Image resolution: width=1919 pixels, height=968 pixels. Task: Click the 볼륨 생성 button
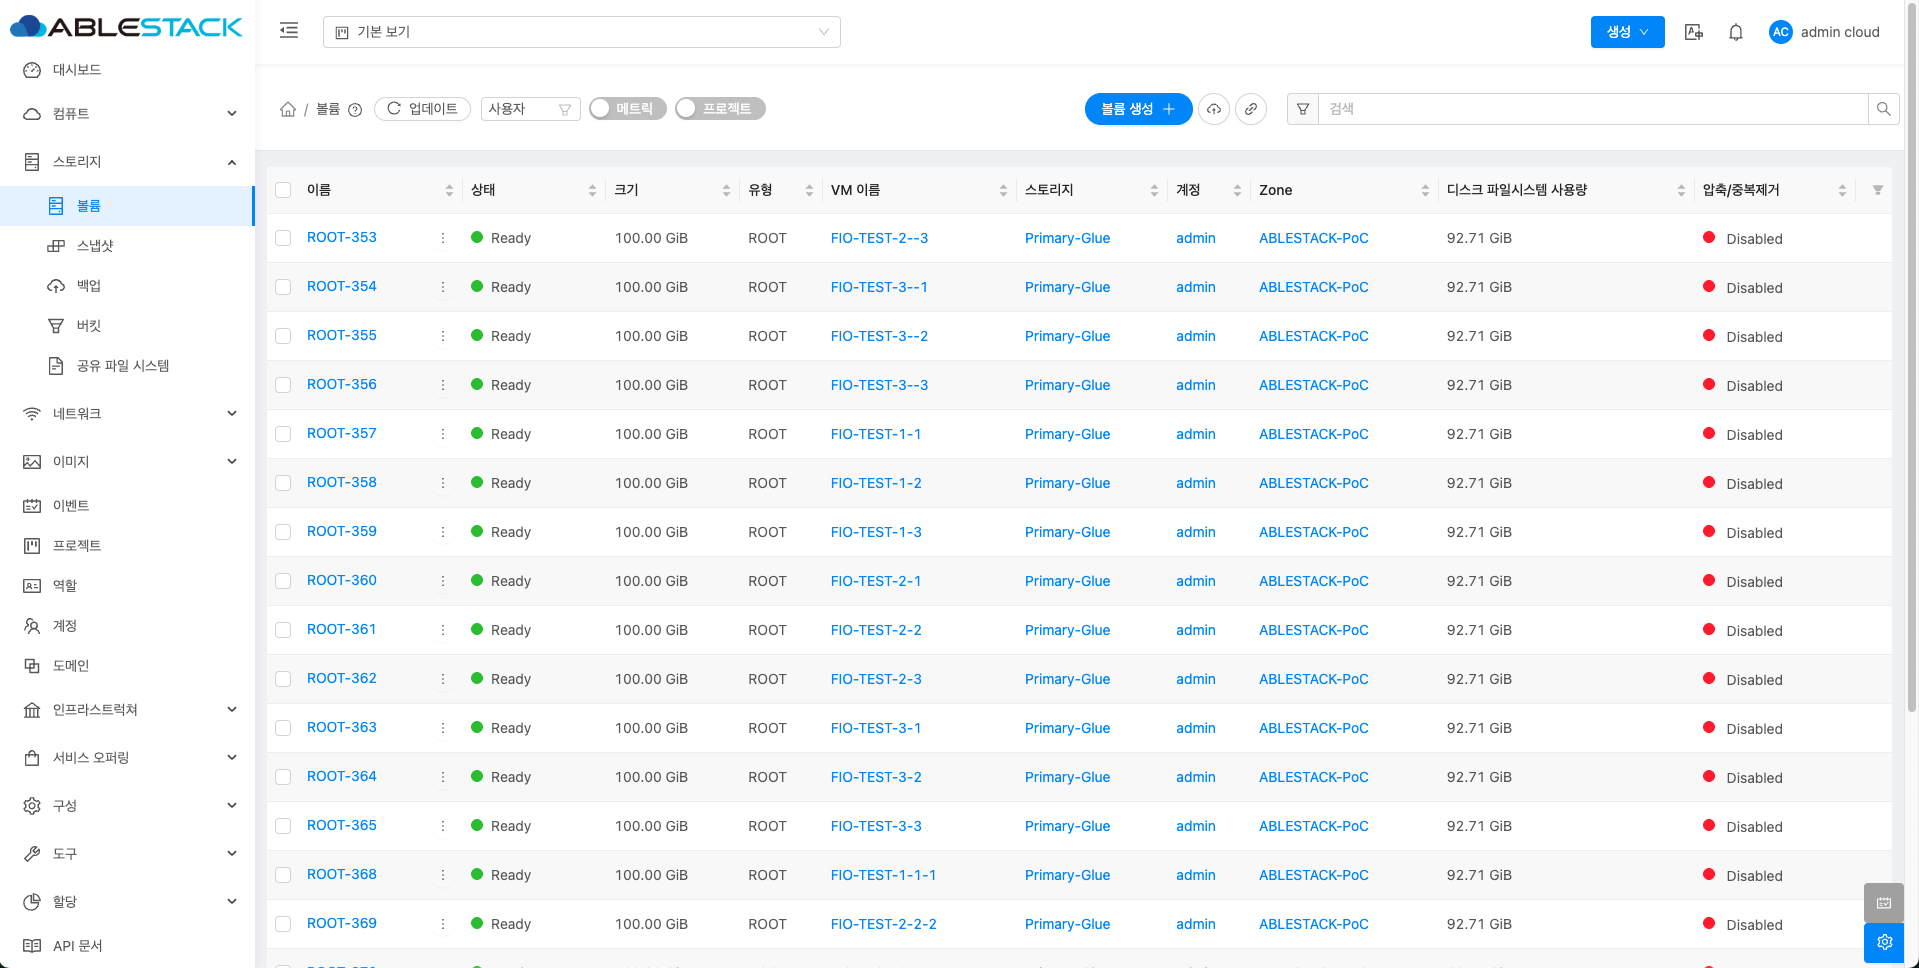point(1137,109)
